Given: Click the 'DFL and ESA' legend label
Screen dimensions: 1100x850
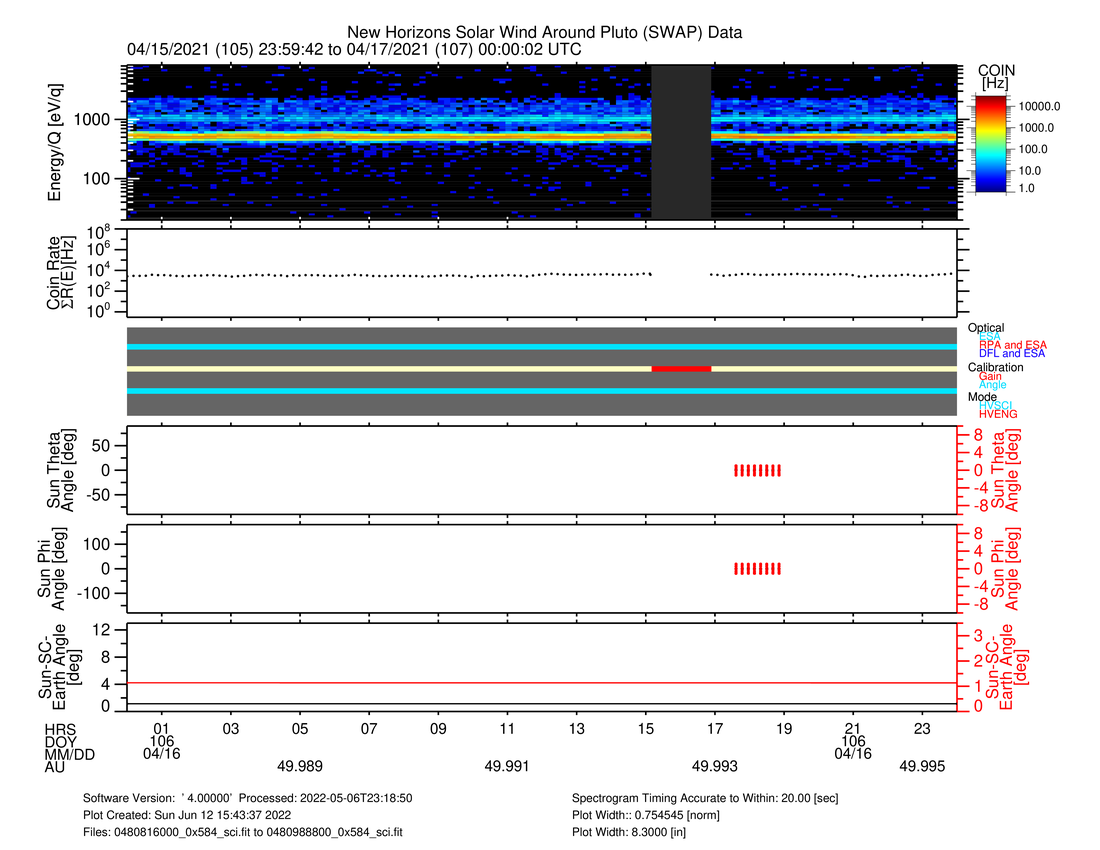Looking at the screenshot, I should pos(1012,354).
